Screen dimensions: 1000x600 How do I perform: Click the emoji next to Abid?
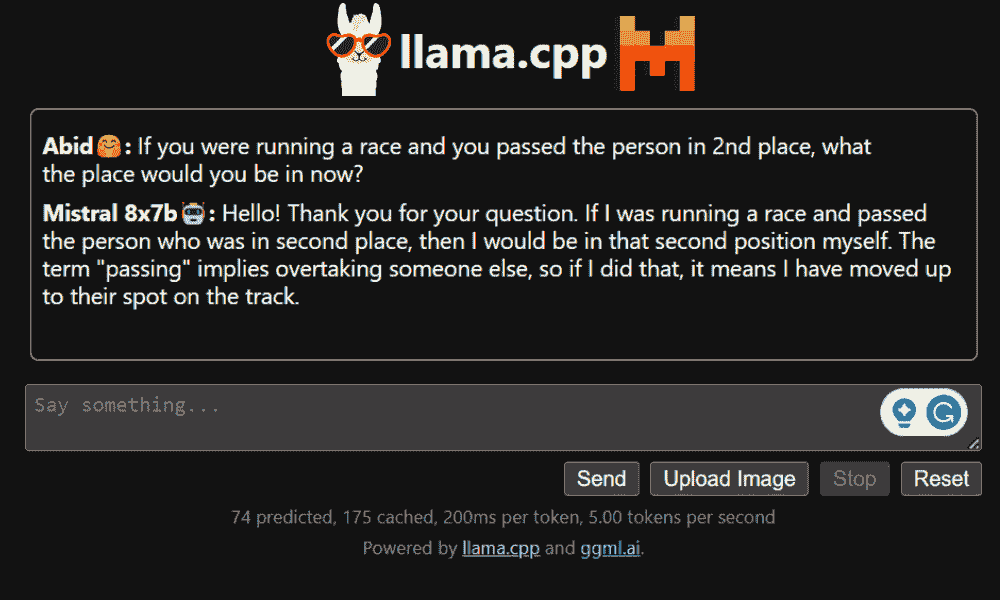pyautogui.click(x=109, y=148)
